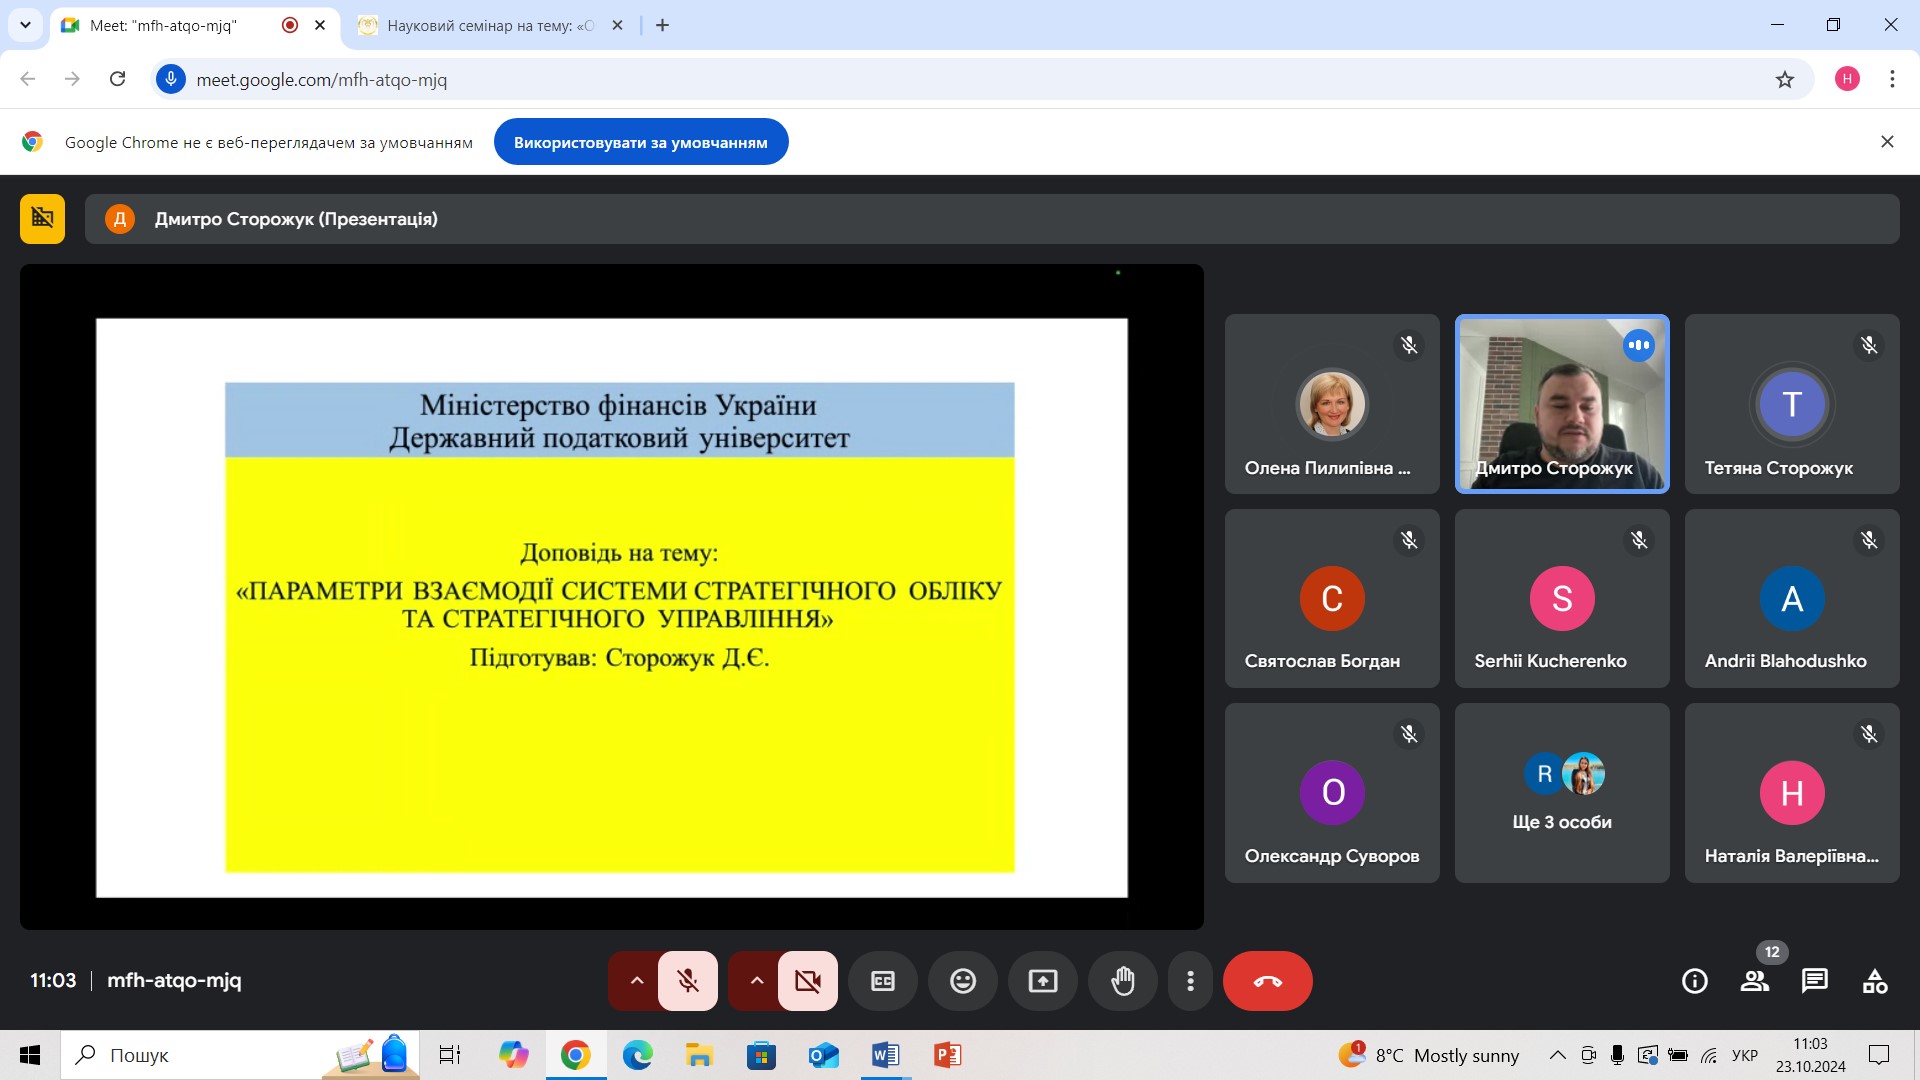Click the Тетяна Сторожук participant tile

(x=1792, y=404)
